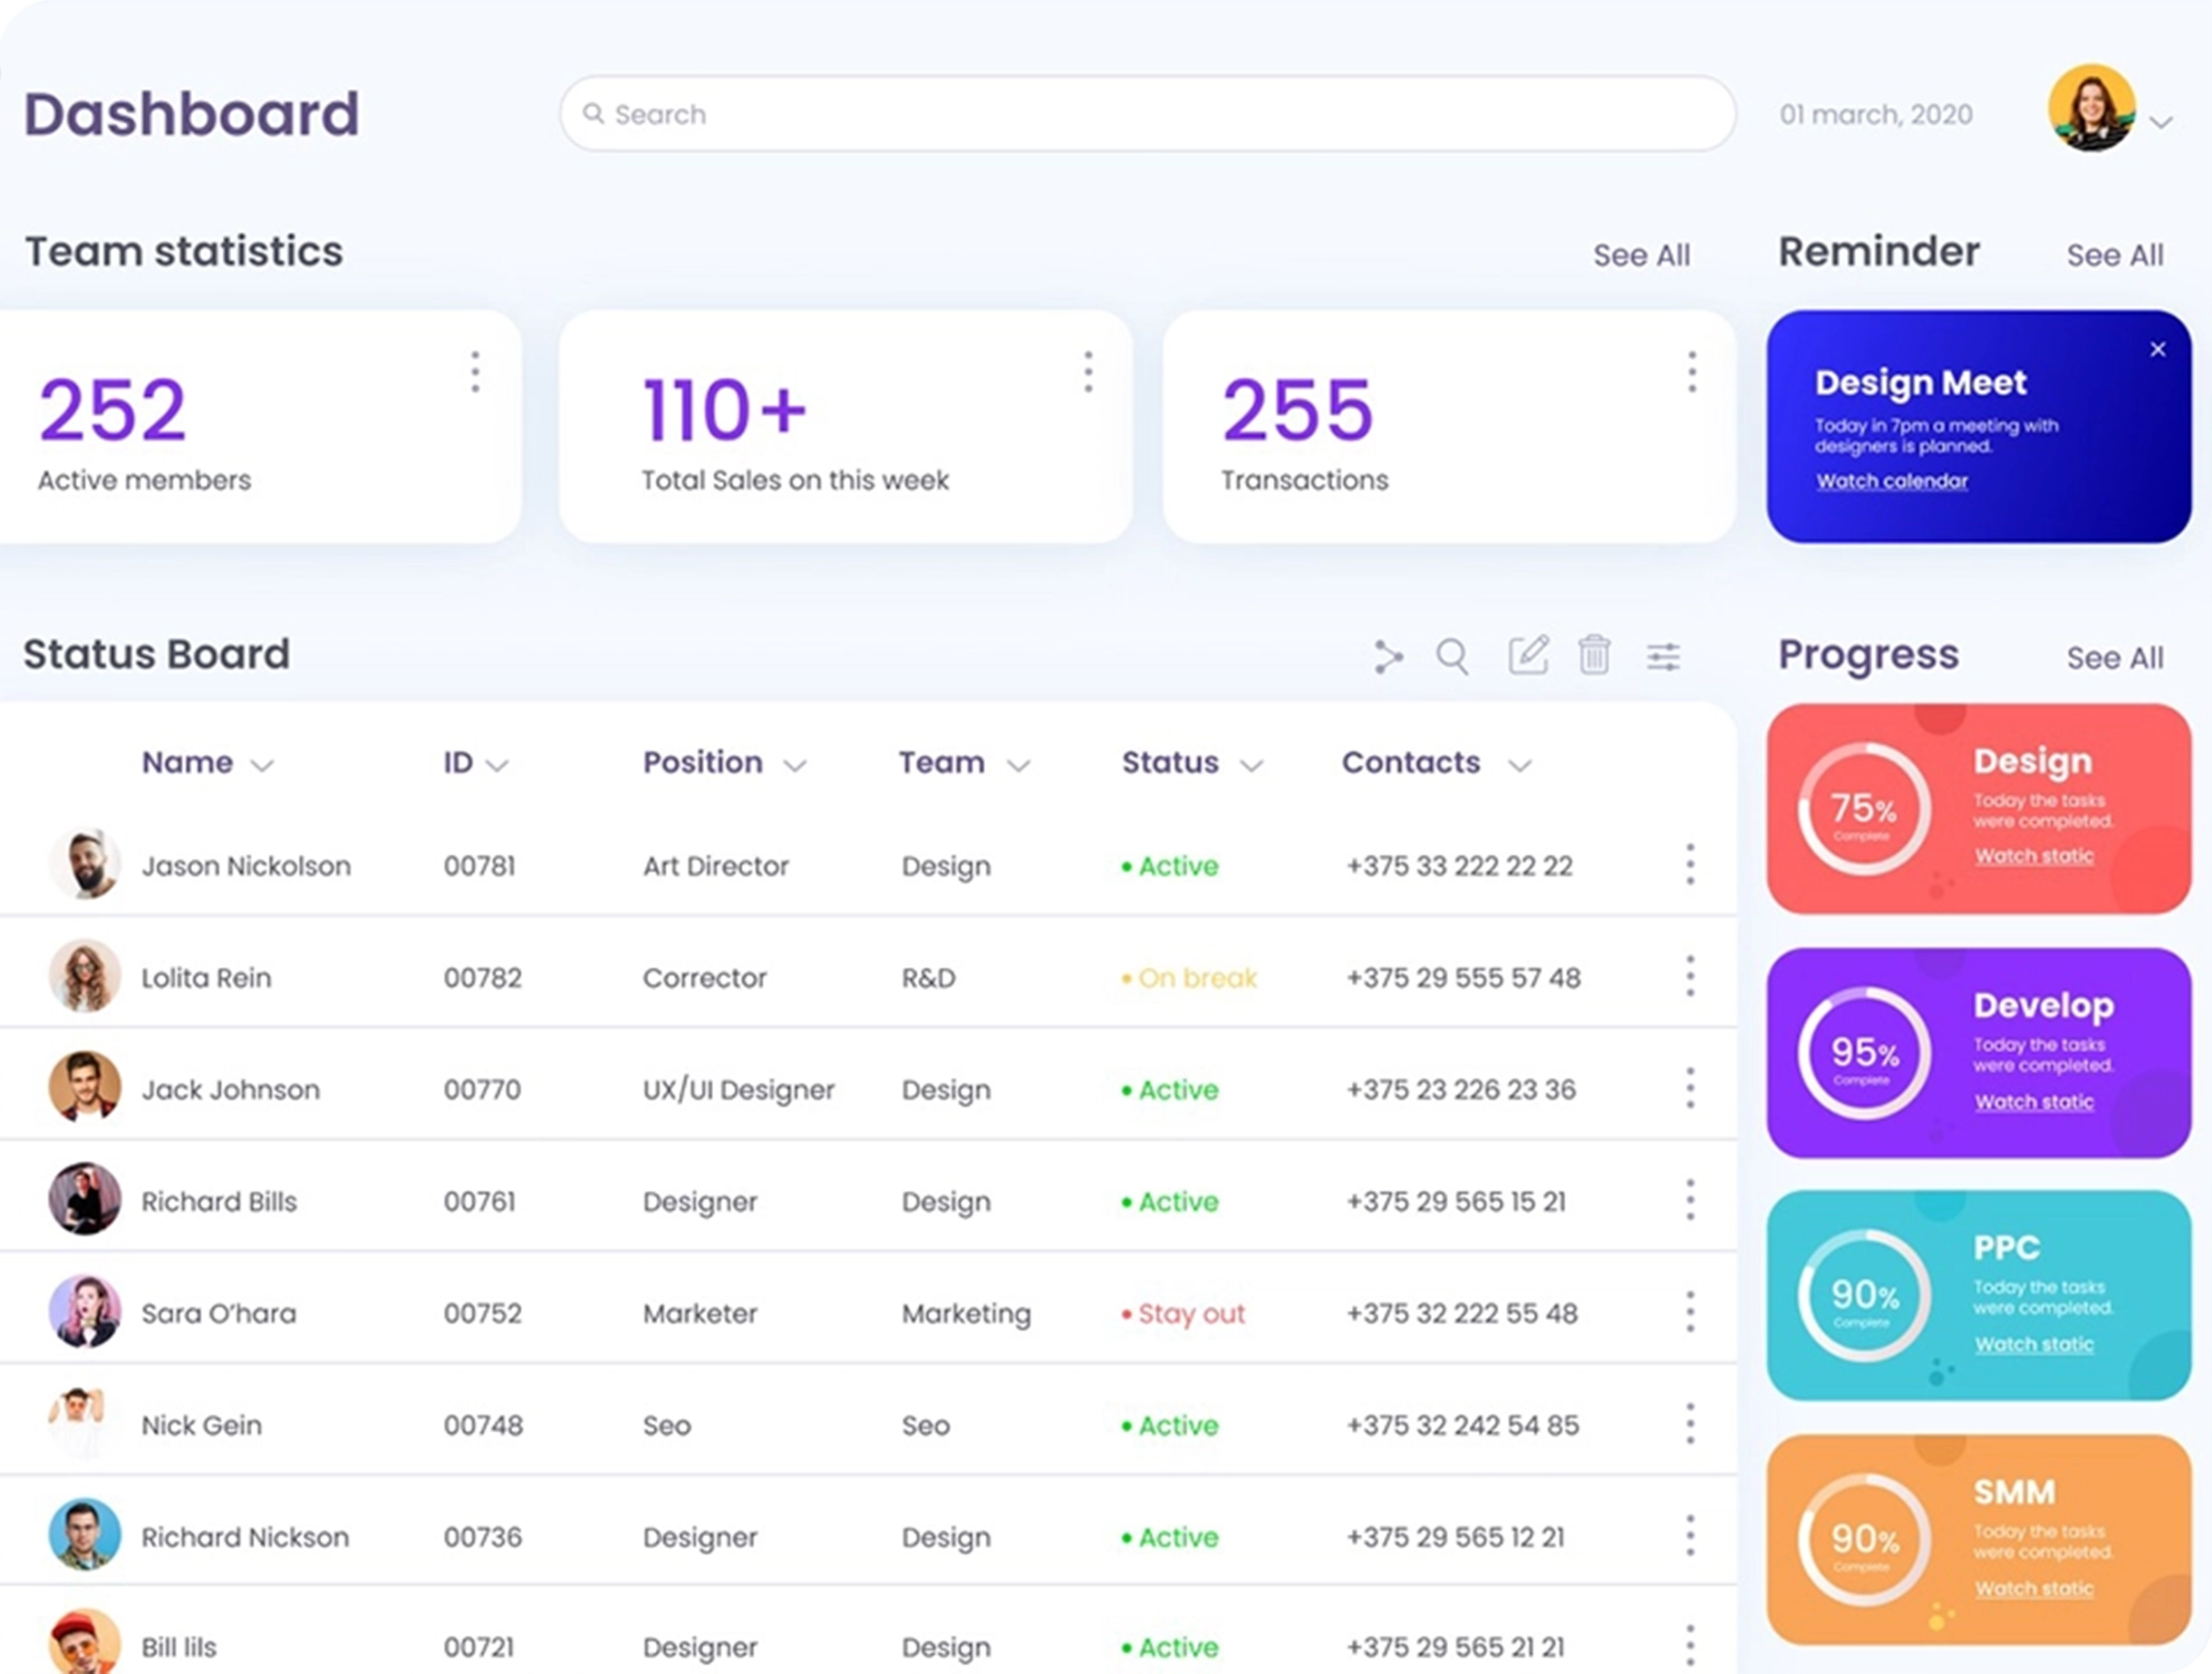
Task: Click into the Search input field
Action: pos(1146,114)
